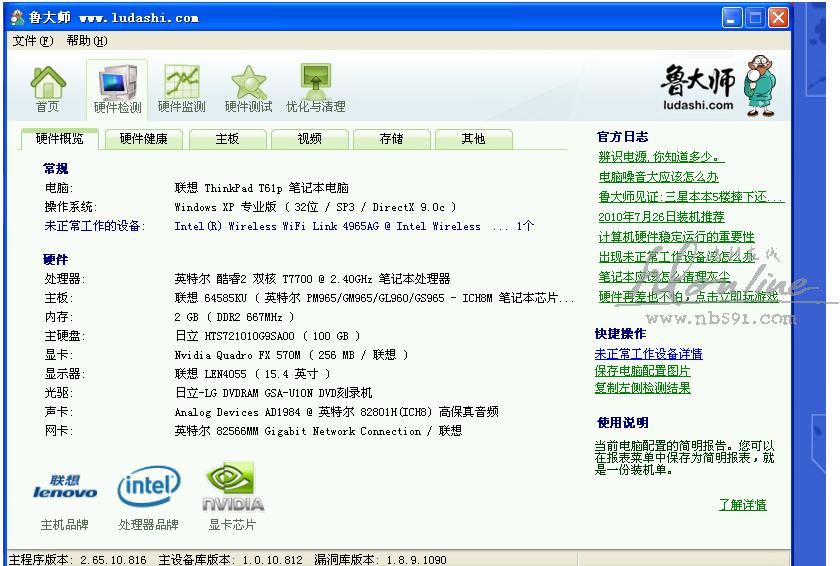Open the 硬件监测 hardware monitoring icon
This screenshot has height=566, width=840.
pyautogui.click(x=182, y=89)
